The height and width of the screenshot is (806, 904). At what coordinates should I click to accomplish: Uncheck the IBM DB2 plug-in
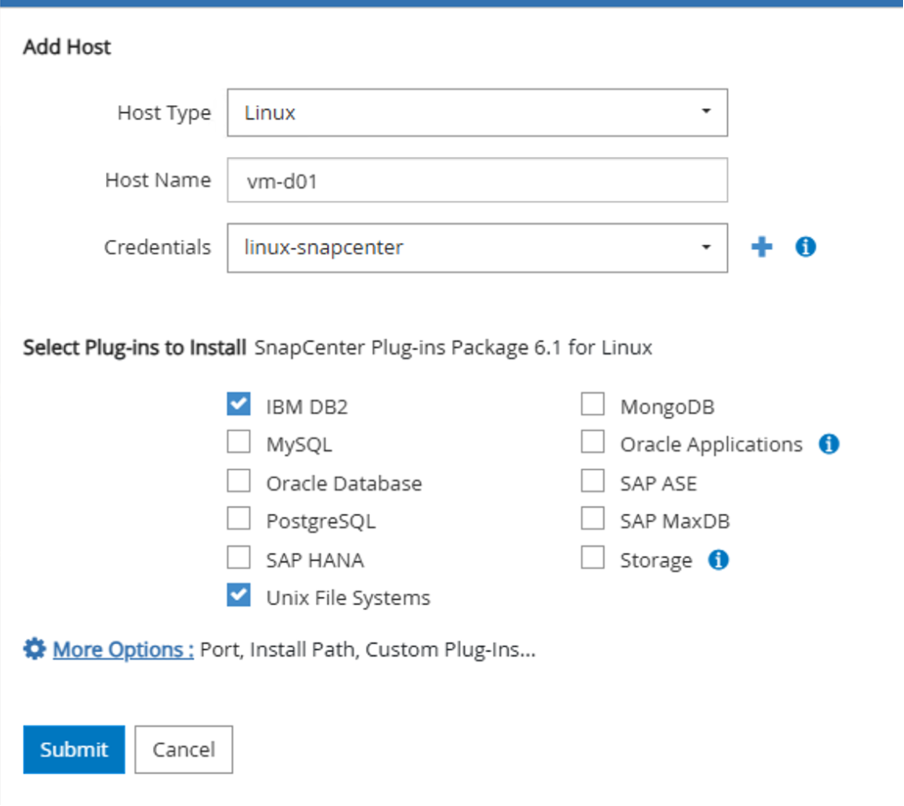click(239, 405)
